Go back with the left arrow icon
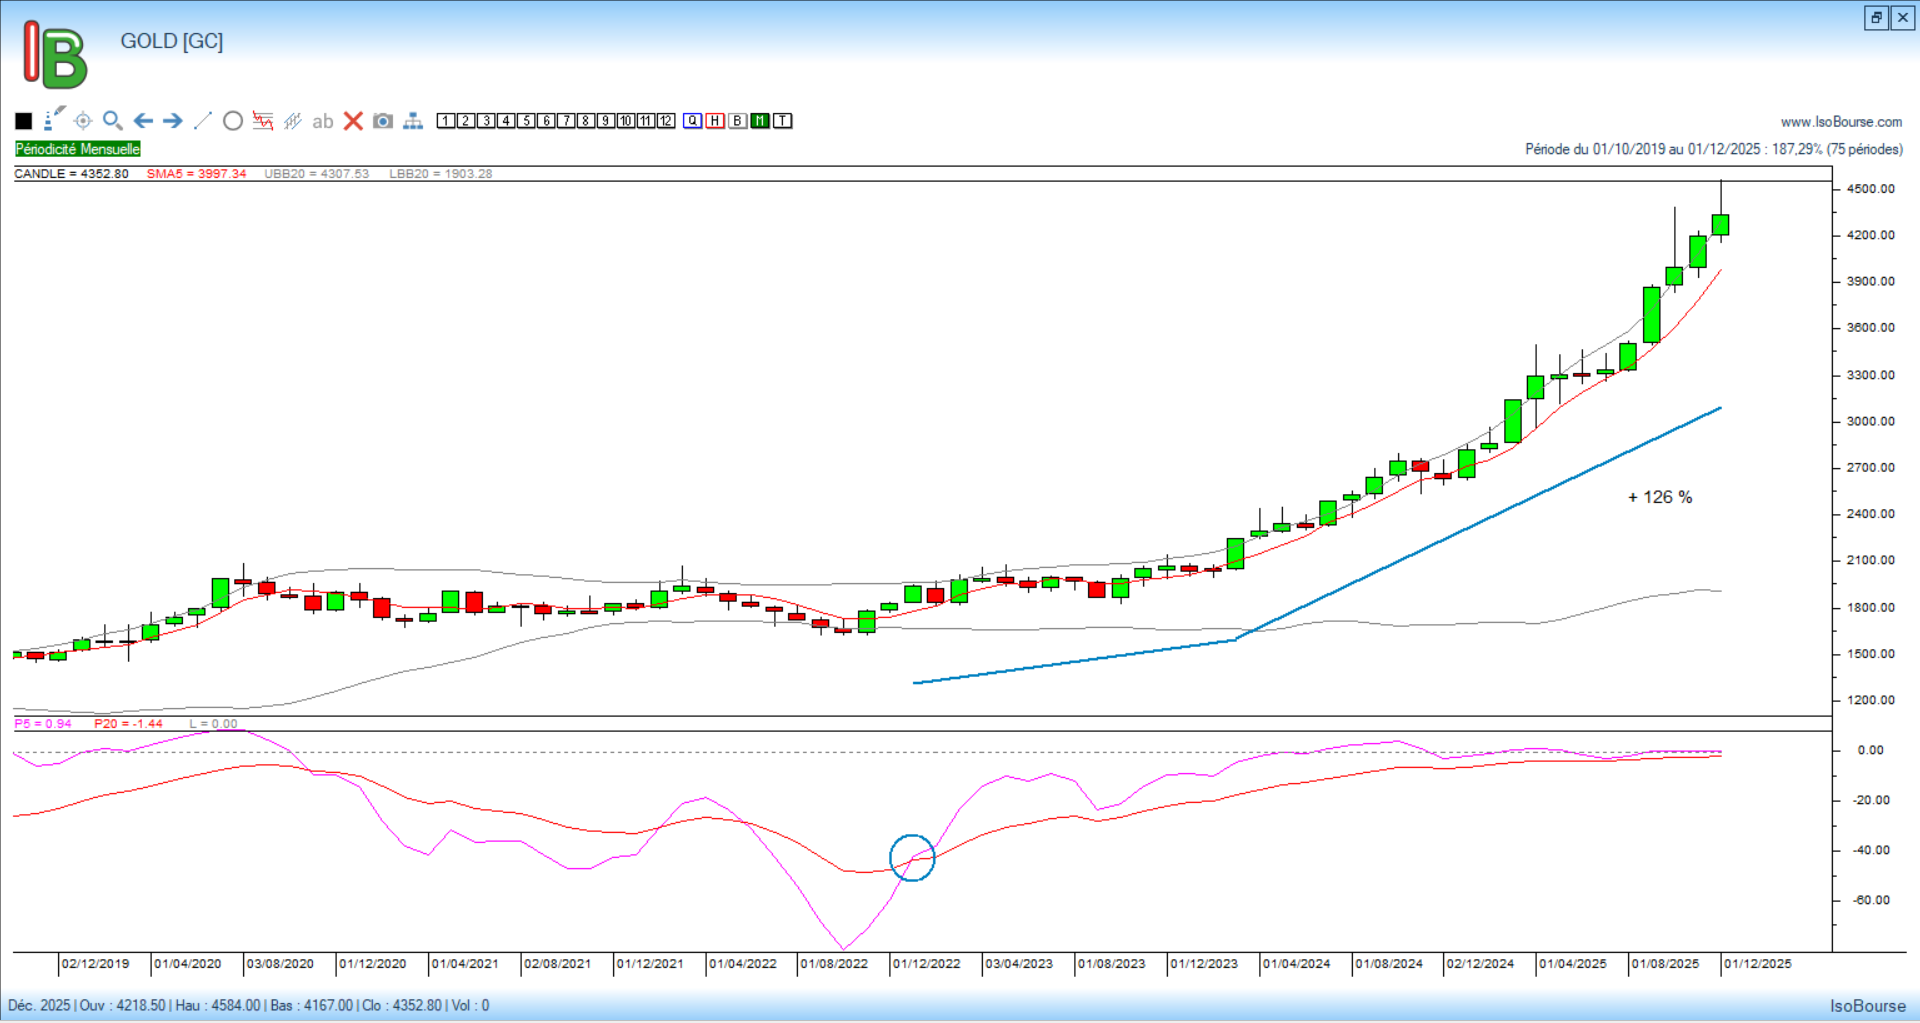The image size is (1920, 1023). 143,121
